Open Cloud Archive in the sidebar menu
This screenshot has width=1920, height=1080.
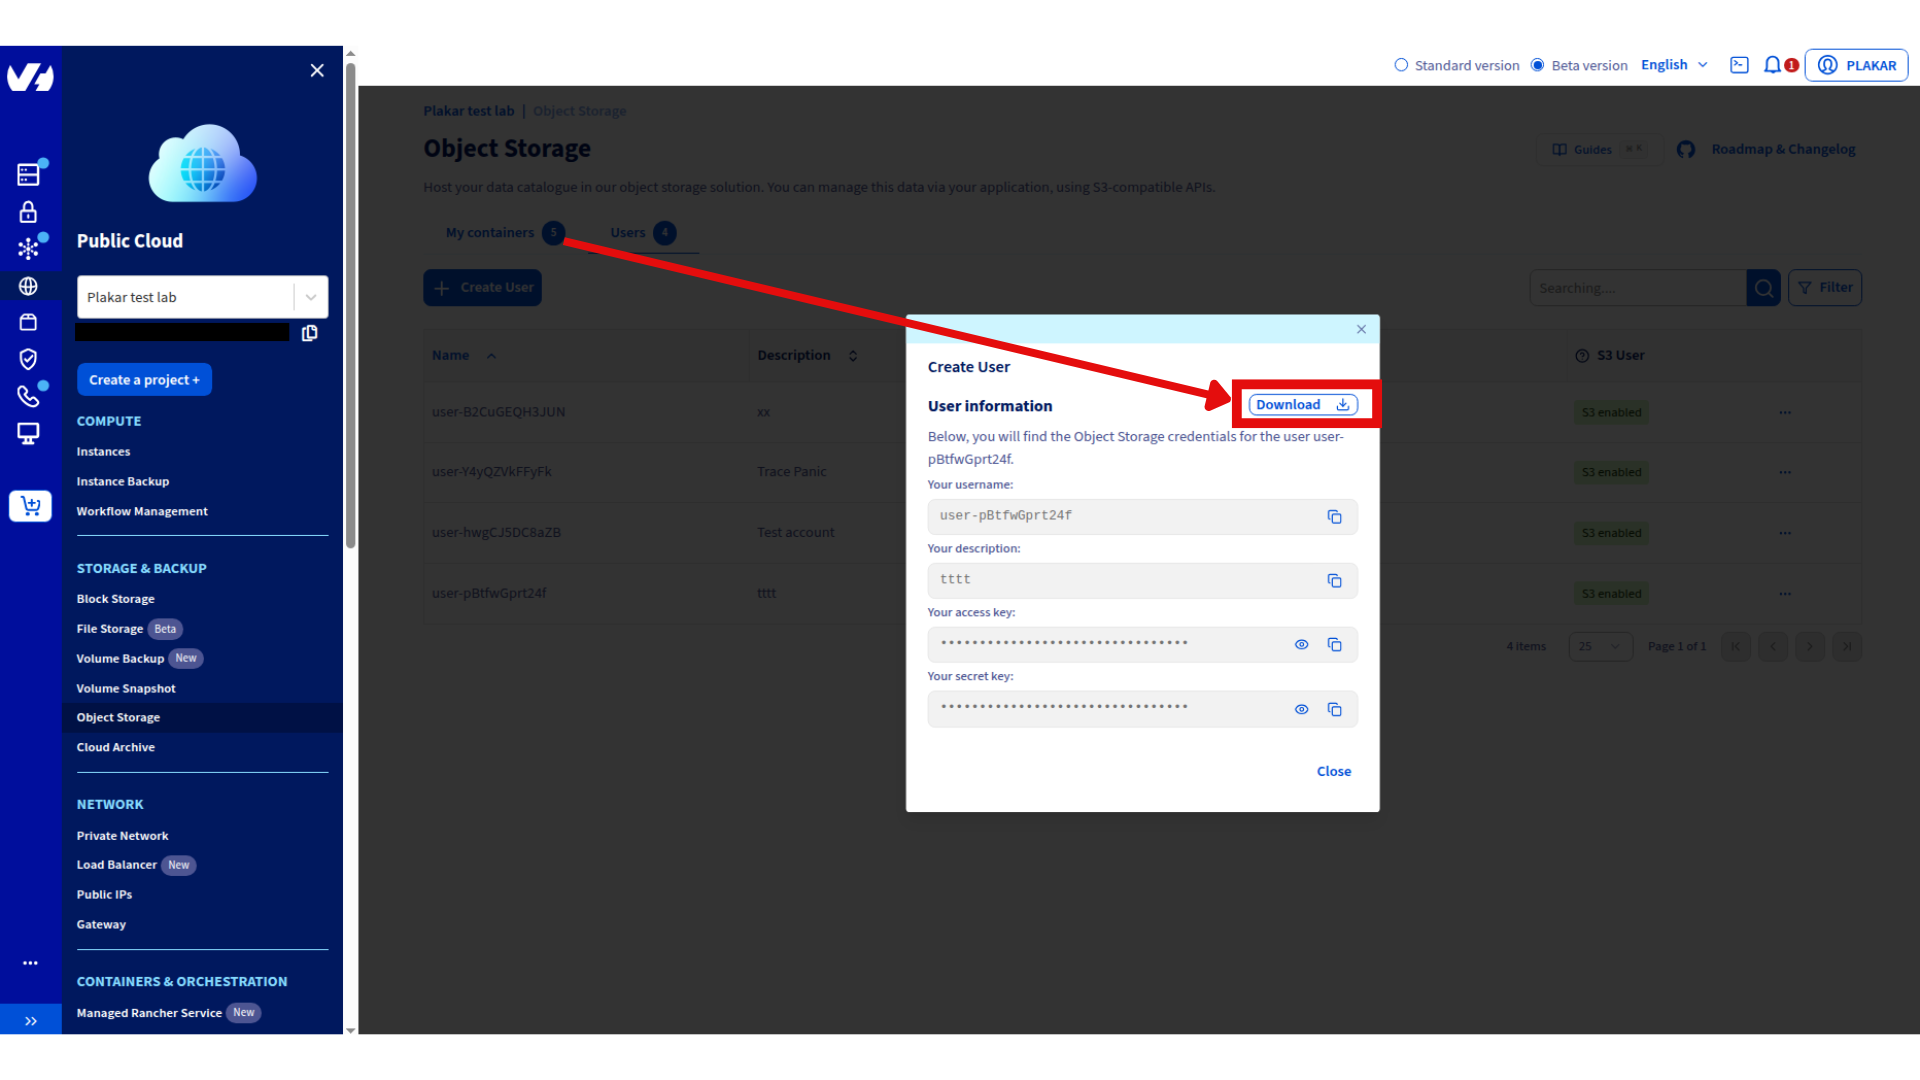[x=115, y=746]
